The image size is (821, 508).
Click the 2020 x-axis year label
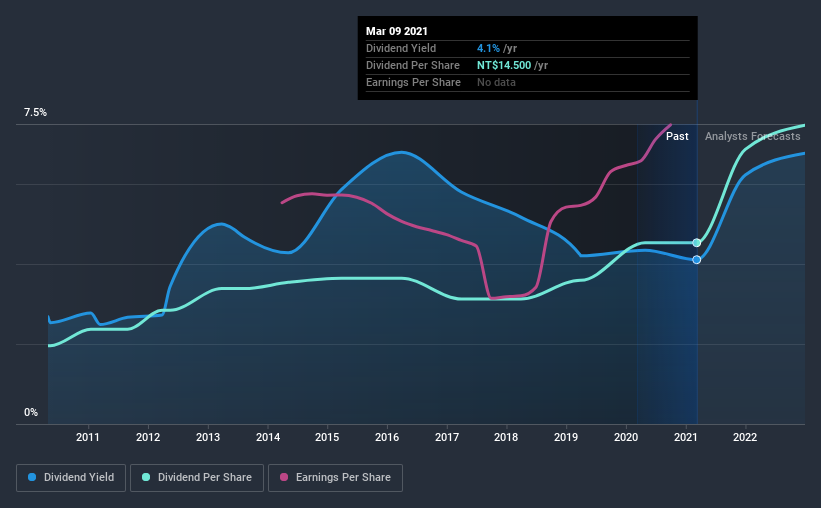click(626, 437)
